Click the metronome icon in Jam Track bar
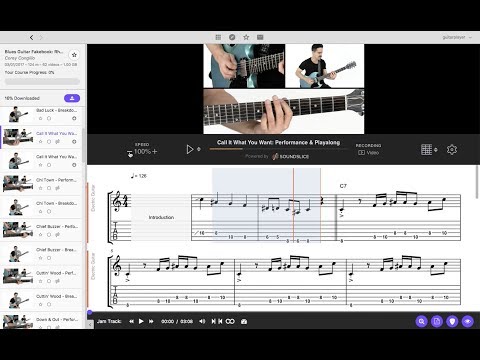The width and height of the screenshot is (480, 360). click(244, 321)
